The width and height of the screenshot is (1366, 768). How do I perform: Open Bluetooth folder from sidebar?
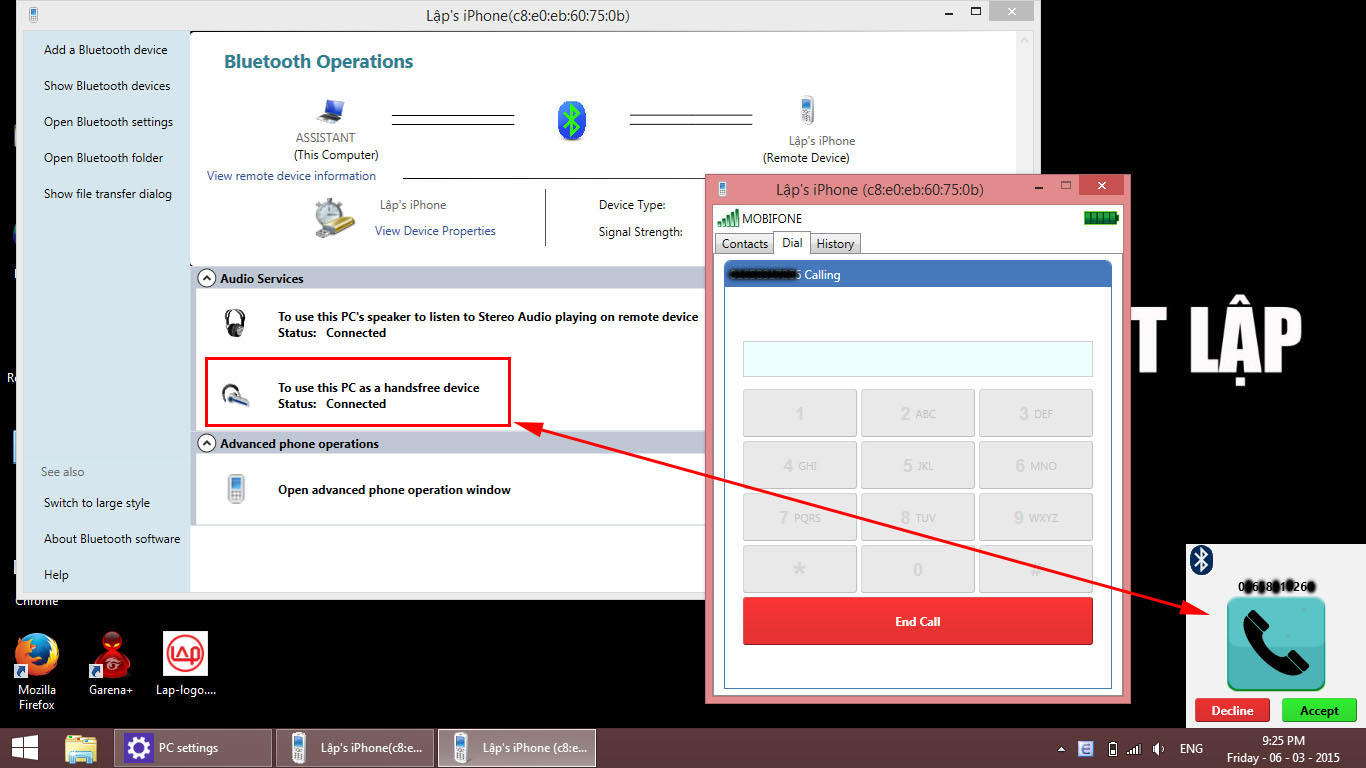(103, 158)
